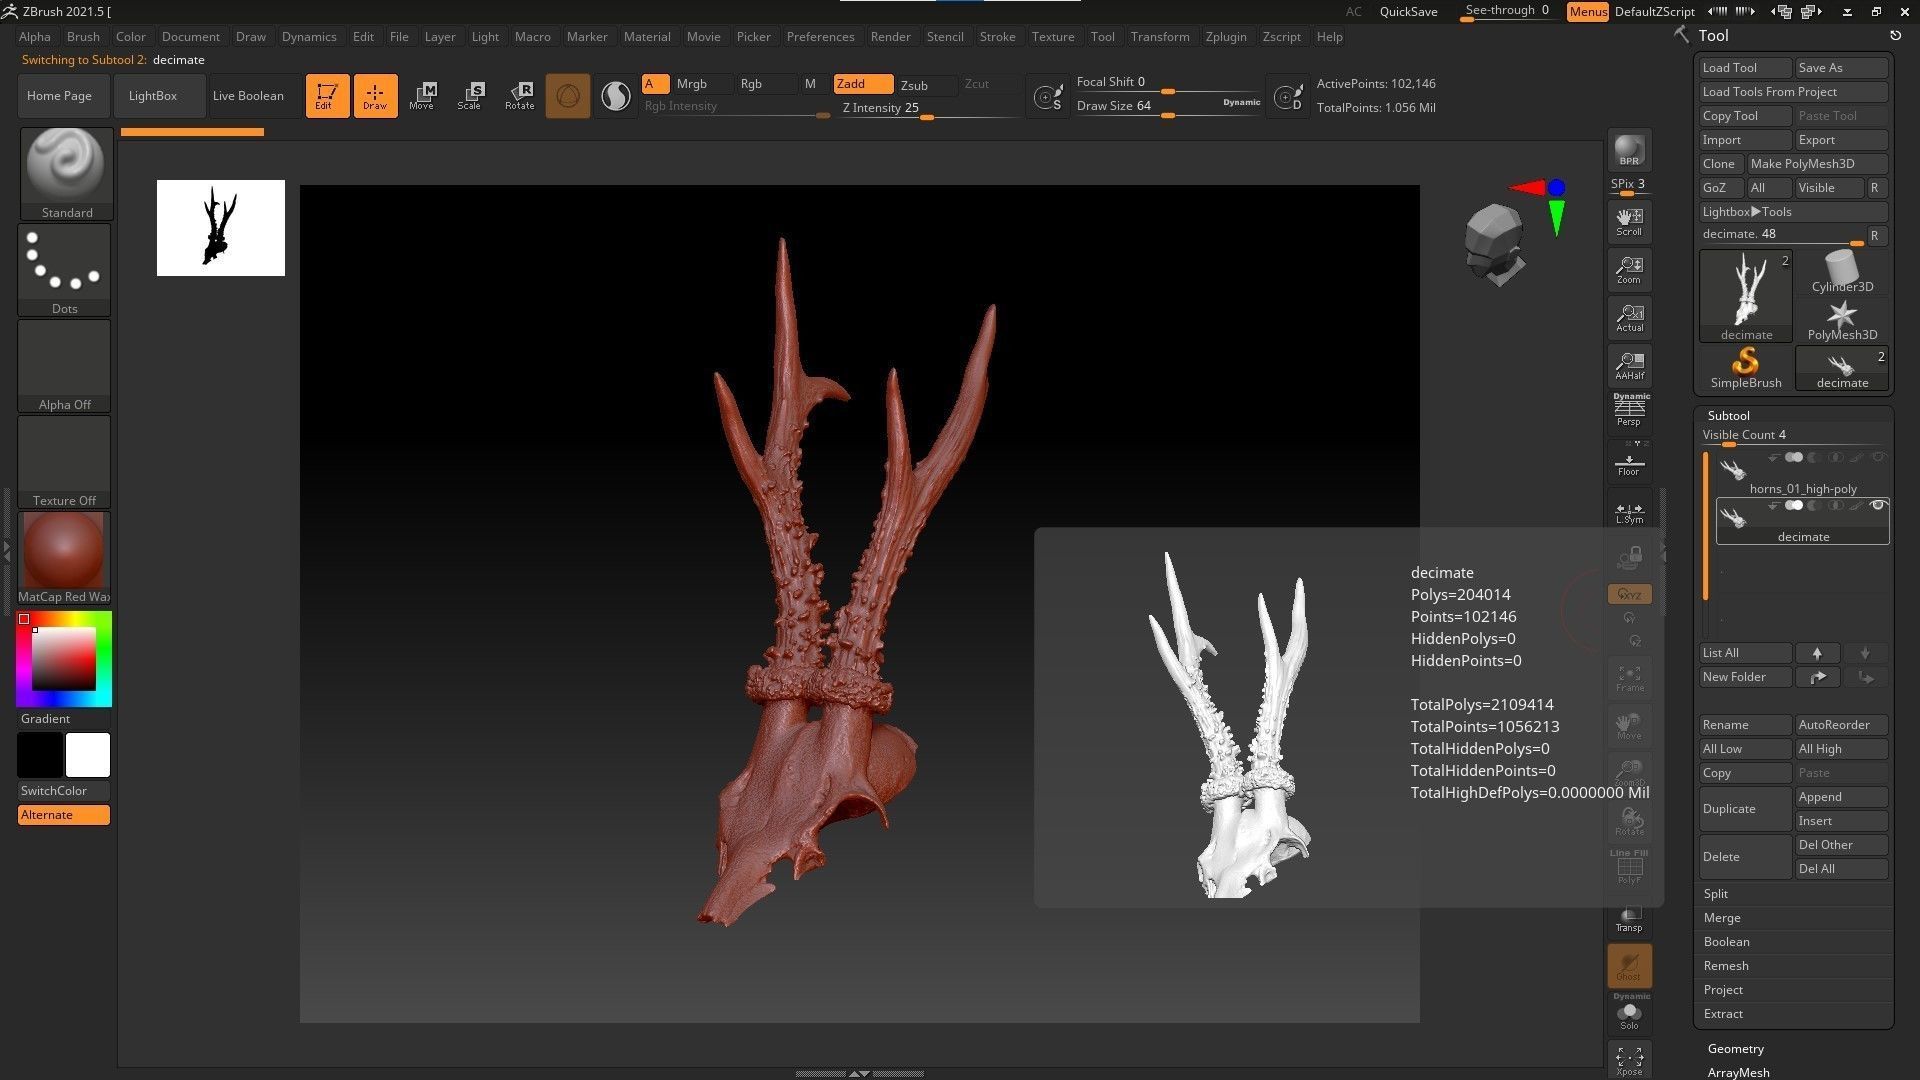This screenshot has height=1080, width=1920.
Task: Toggle Solo mode
Action: pyautogui.click(x=1629, y=1013)
